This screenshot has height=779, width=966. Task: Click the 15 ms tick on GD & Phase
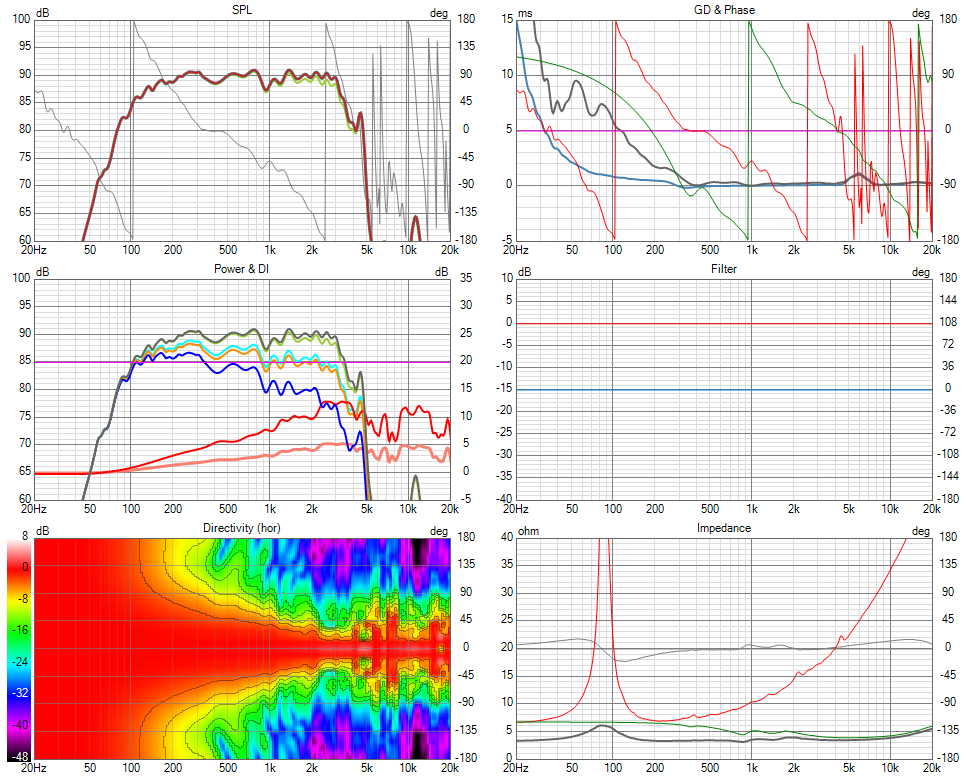507,19
